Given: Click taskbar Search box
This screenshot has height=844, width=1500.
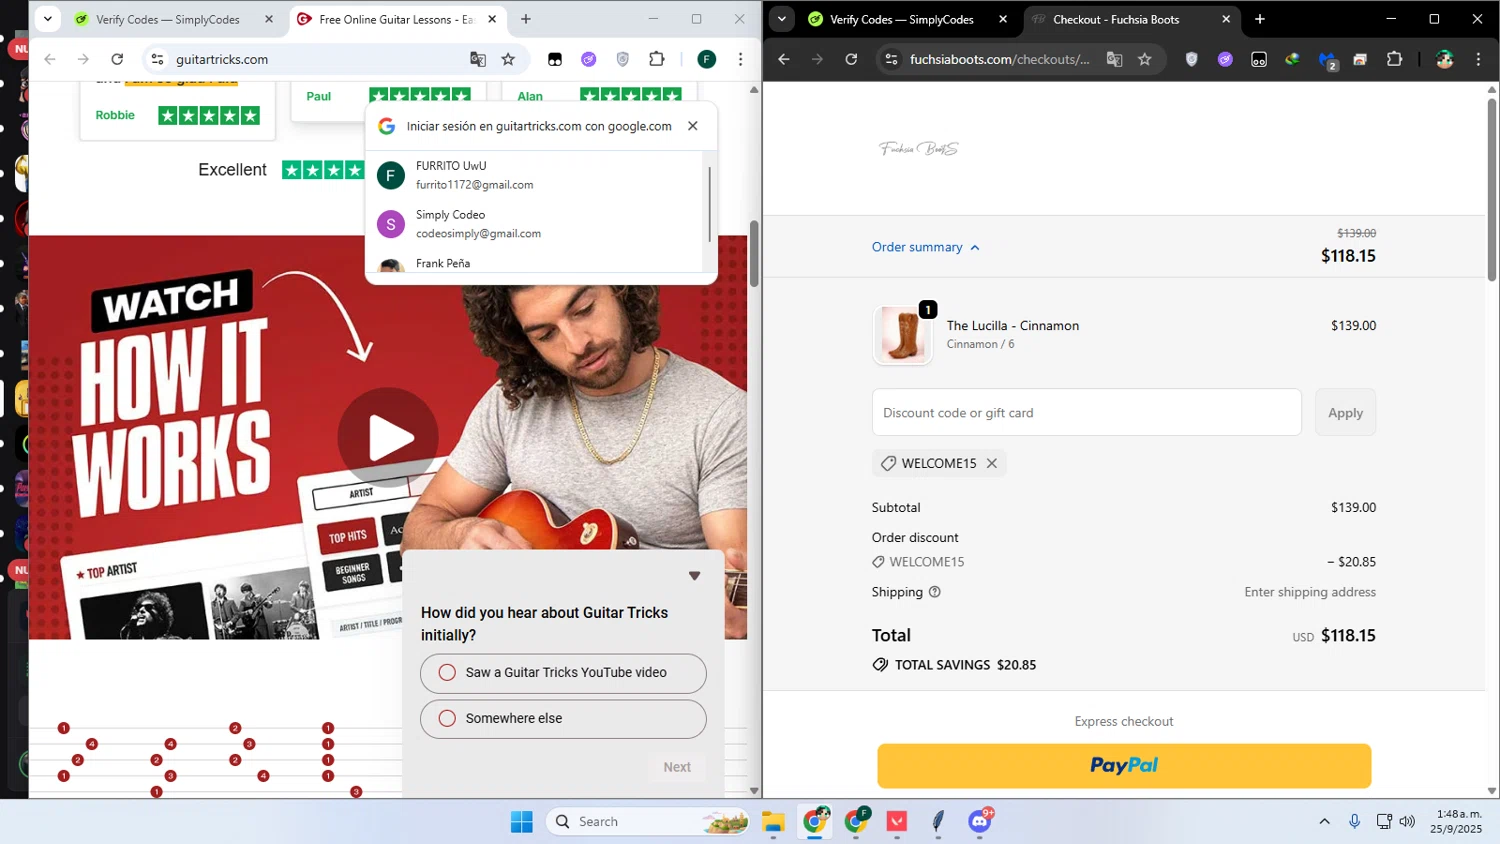Looking at the screenshot, I should click(x=648, y=821).
